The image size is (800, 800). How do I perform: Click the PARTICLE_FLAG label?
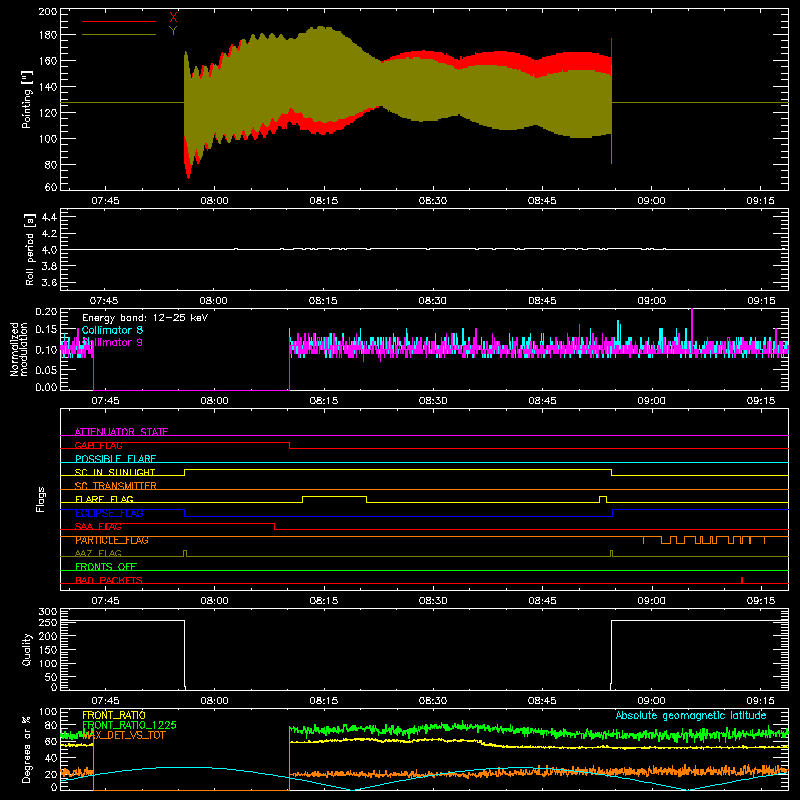pyautogui.click(x=112, y=540)
